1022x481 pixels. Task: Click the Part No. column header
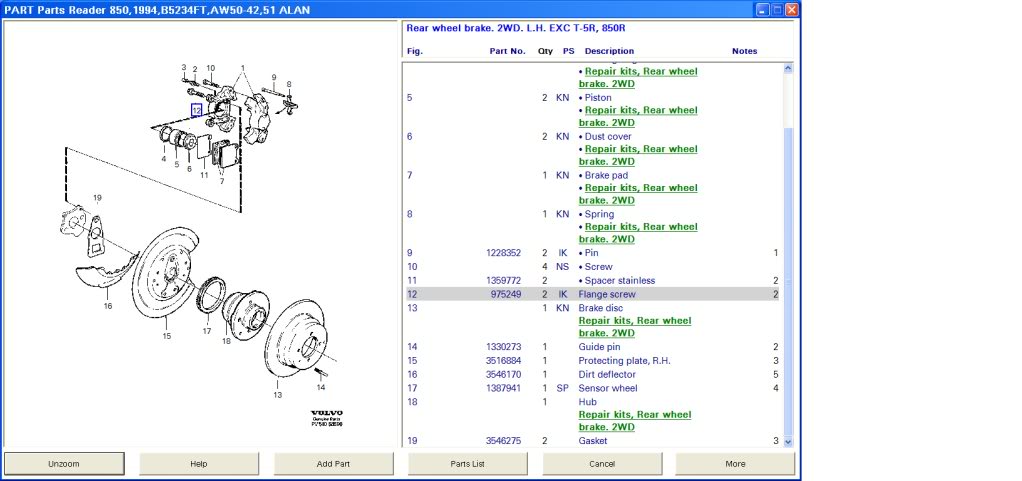[x=507, y=51]
